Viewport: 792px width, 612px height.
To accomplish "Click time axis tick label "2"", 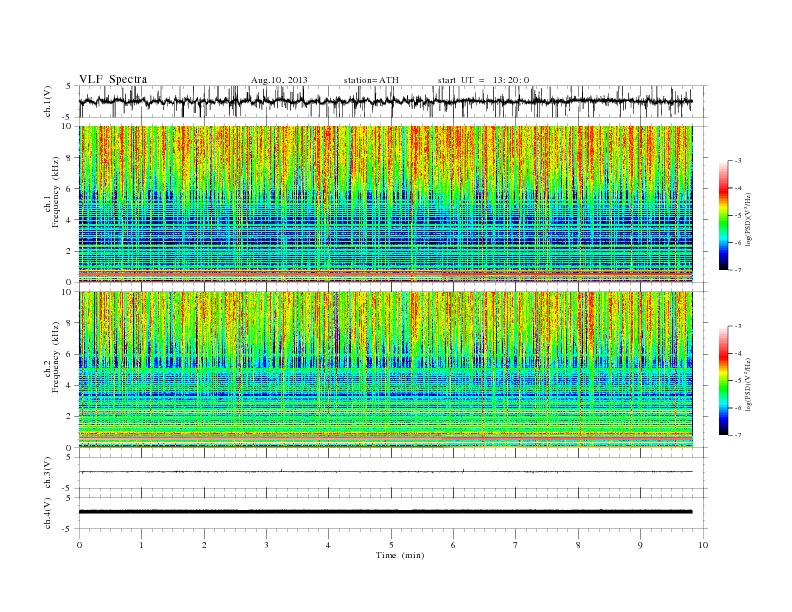I will pos(204,545).
